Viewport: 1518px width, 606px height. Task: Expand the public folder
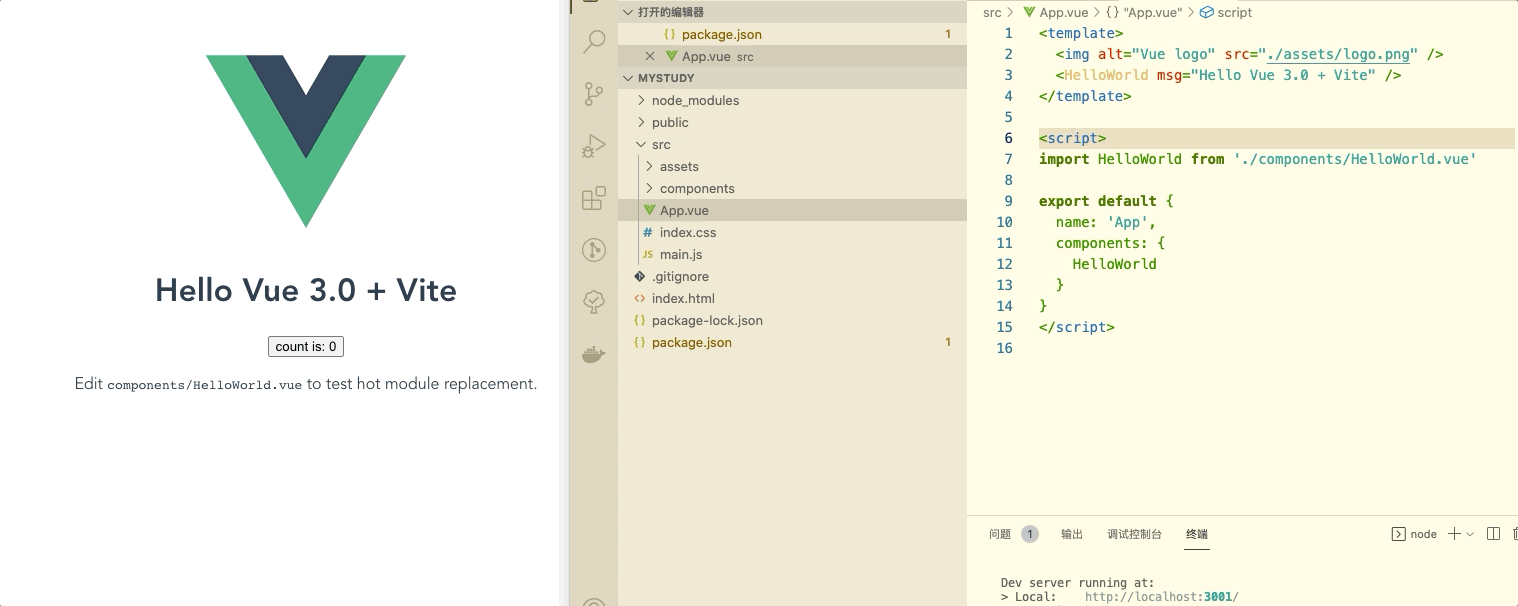tap(641, 122)
